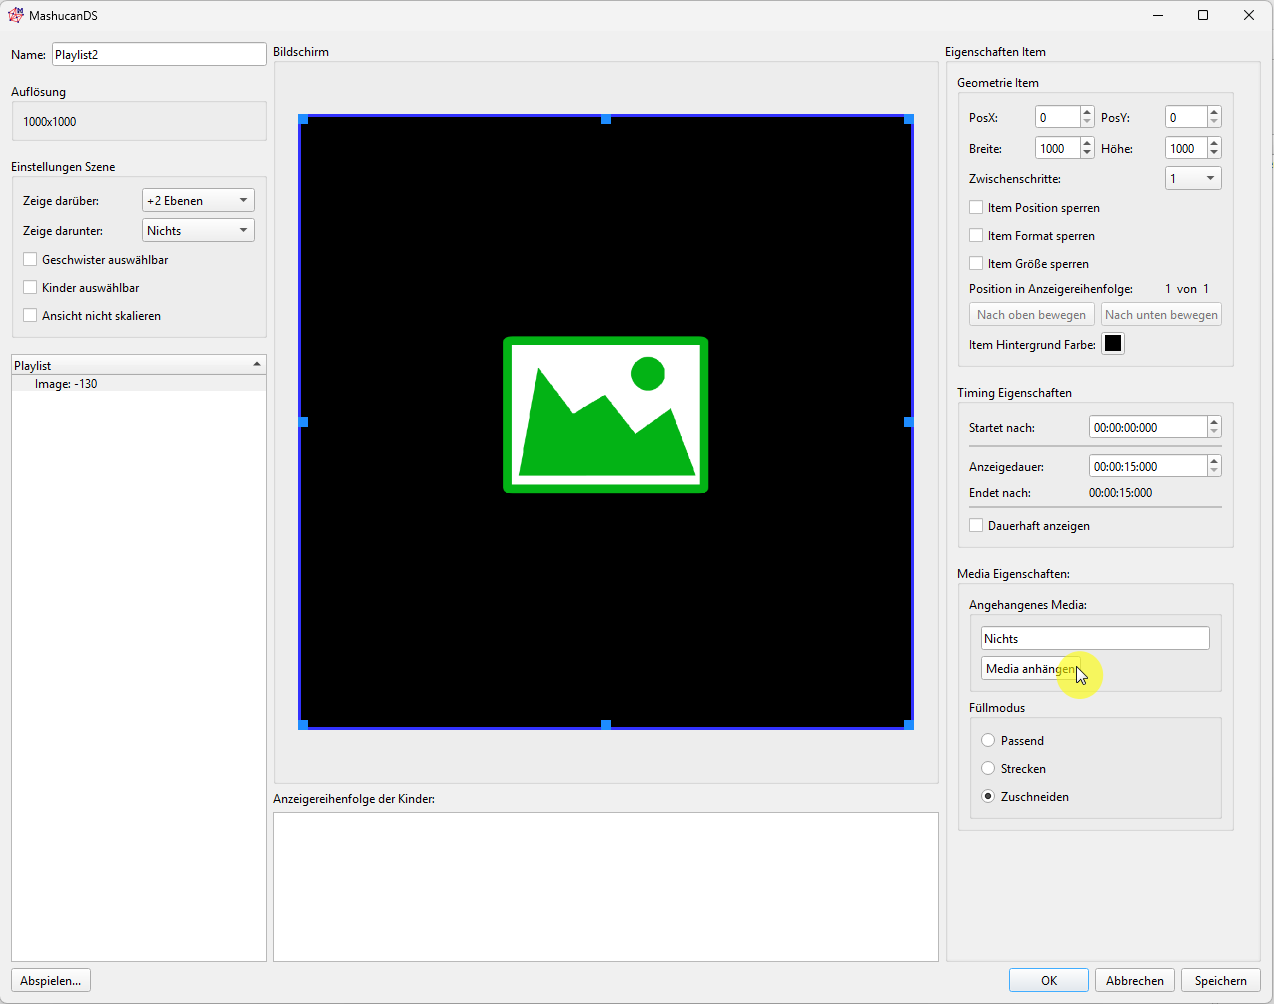Toggle Dauerhaft anzeigen checkbox
1274x1004 pixels.
click(976, 526)
